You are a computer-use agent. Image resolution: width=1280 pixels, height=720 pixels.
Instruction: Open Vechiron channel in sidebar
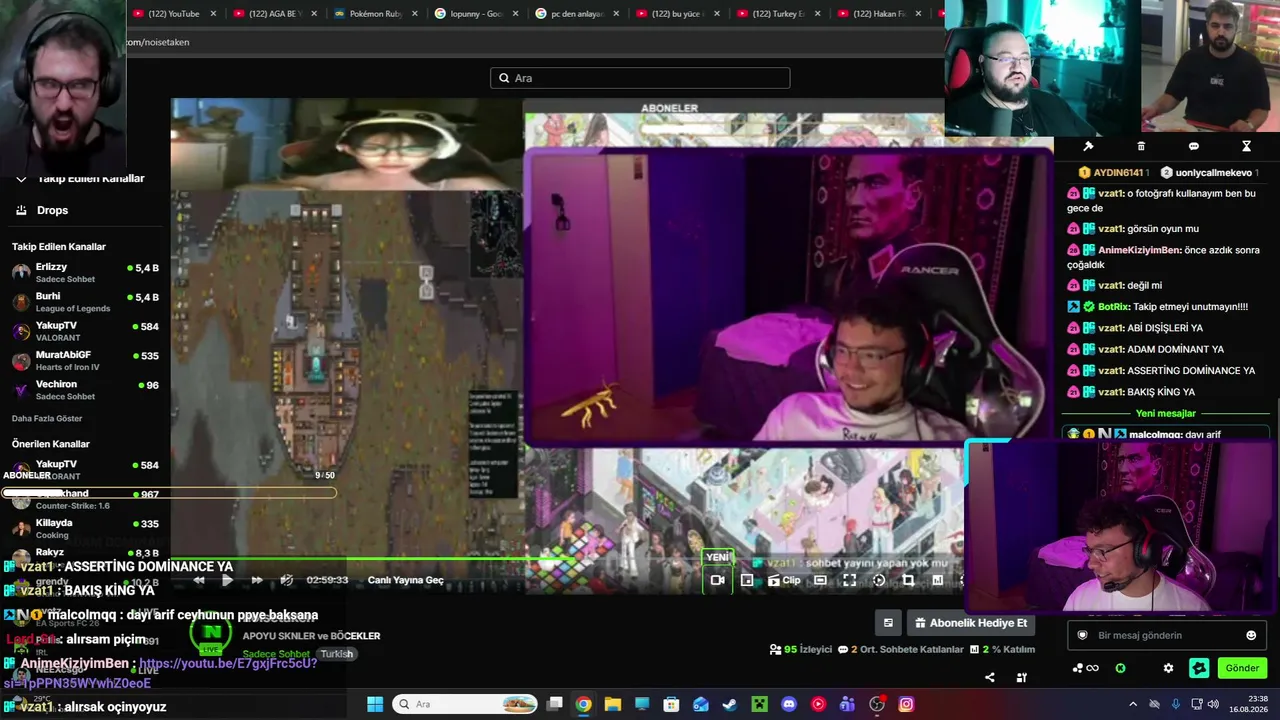(x=85, y=389)
